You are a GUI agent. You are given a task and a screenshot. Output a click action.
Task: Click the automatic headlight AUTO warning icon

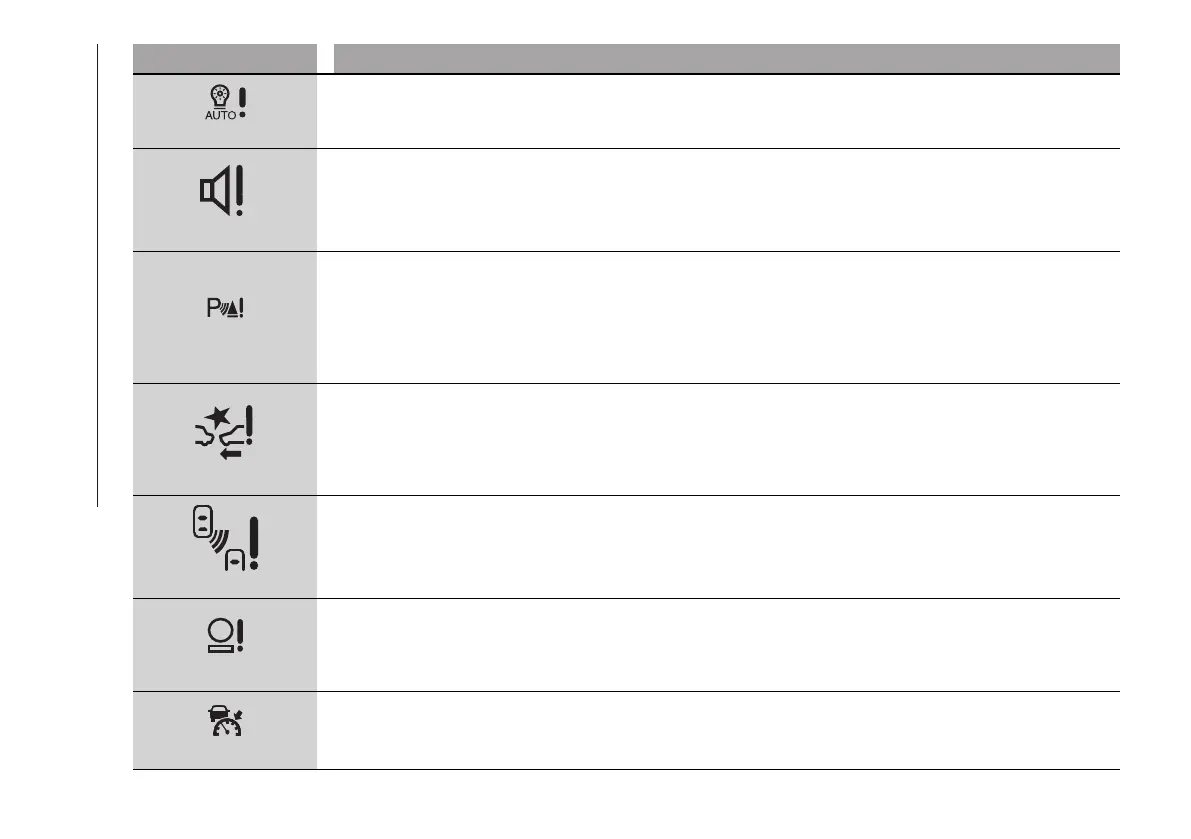point(225,104)
